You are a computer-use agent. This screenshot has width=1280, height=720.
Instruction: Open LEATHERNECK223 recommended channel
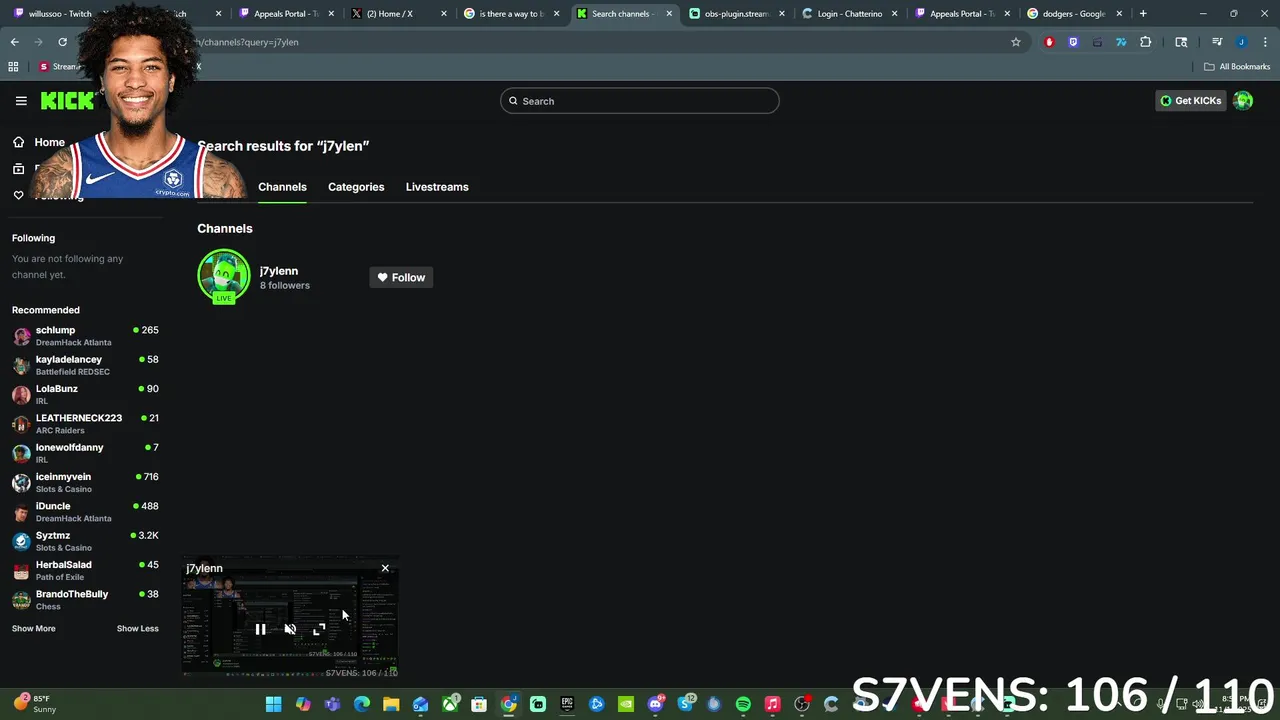[85, 424]
